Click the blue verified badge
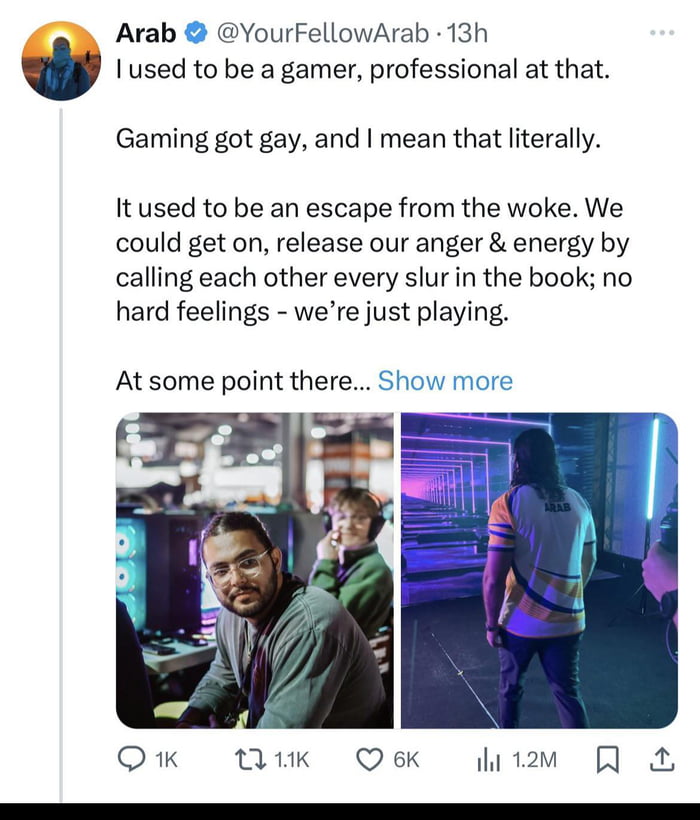This screenshot has height=820, width=700. coord(195,34)
